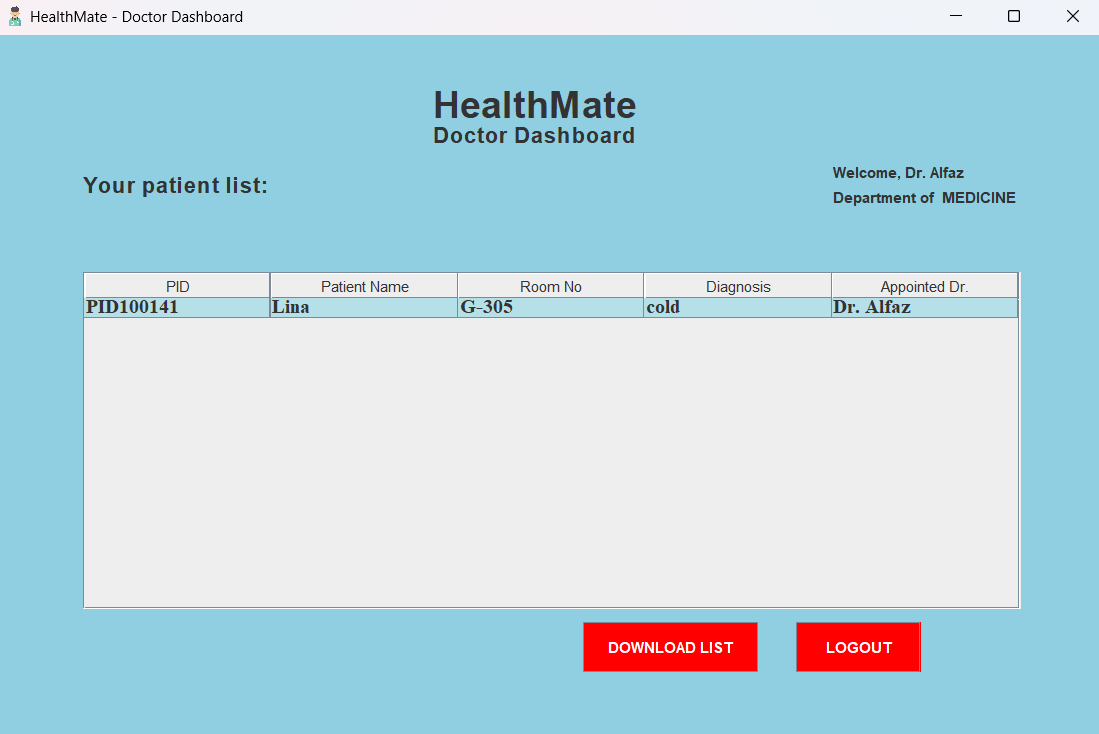Image resolution: width=1099 pixels, height=734 pixels.
Task: Close the HealthMate window
Action: pos(1072,16)
